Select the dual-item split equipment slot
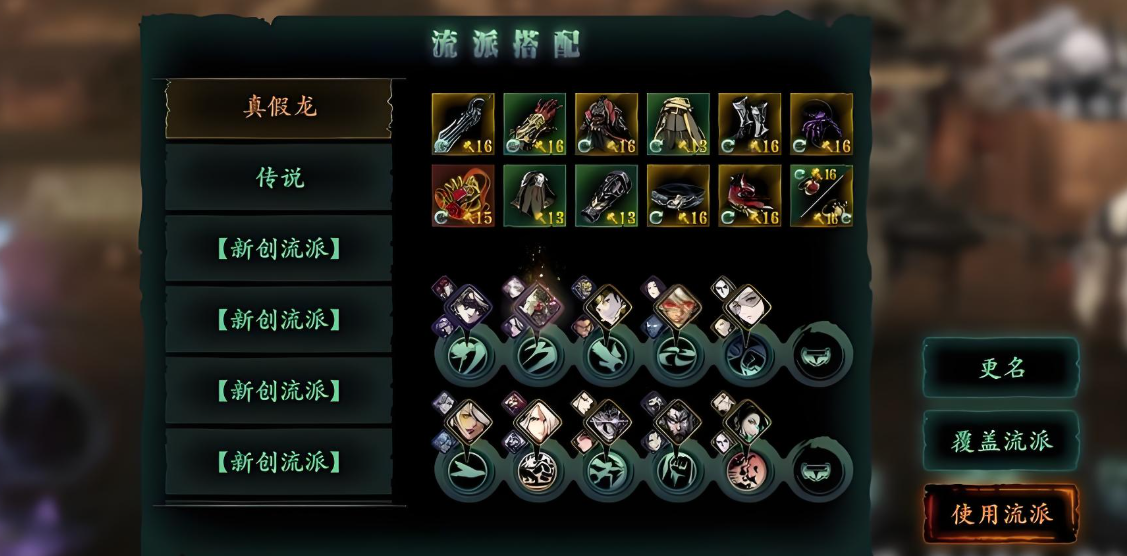Screen dimensions: 1127x556 click(822, 195)
